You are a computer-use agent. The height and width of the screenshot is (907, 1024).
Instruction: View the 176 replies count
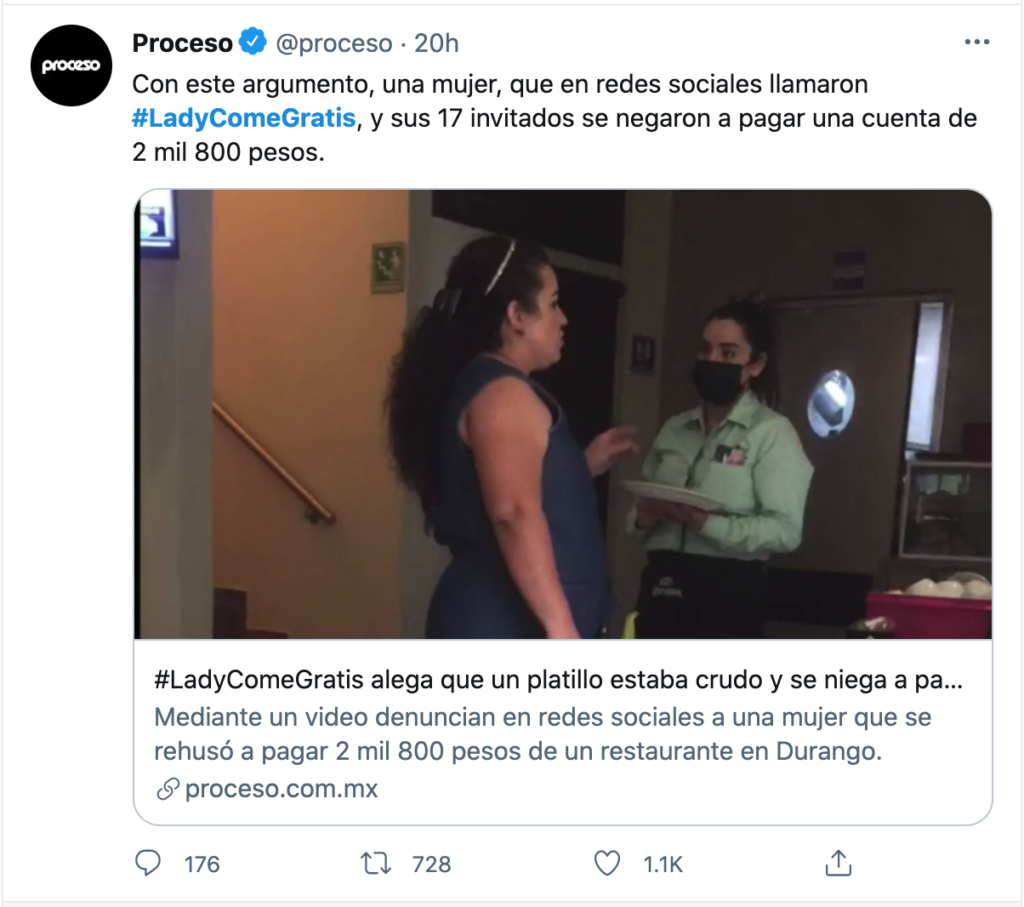pyautogui.click(x=202, y=864)
